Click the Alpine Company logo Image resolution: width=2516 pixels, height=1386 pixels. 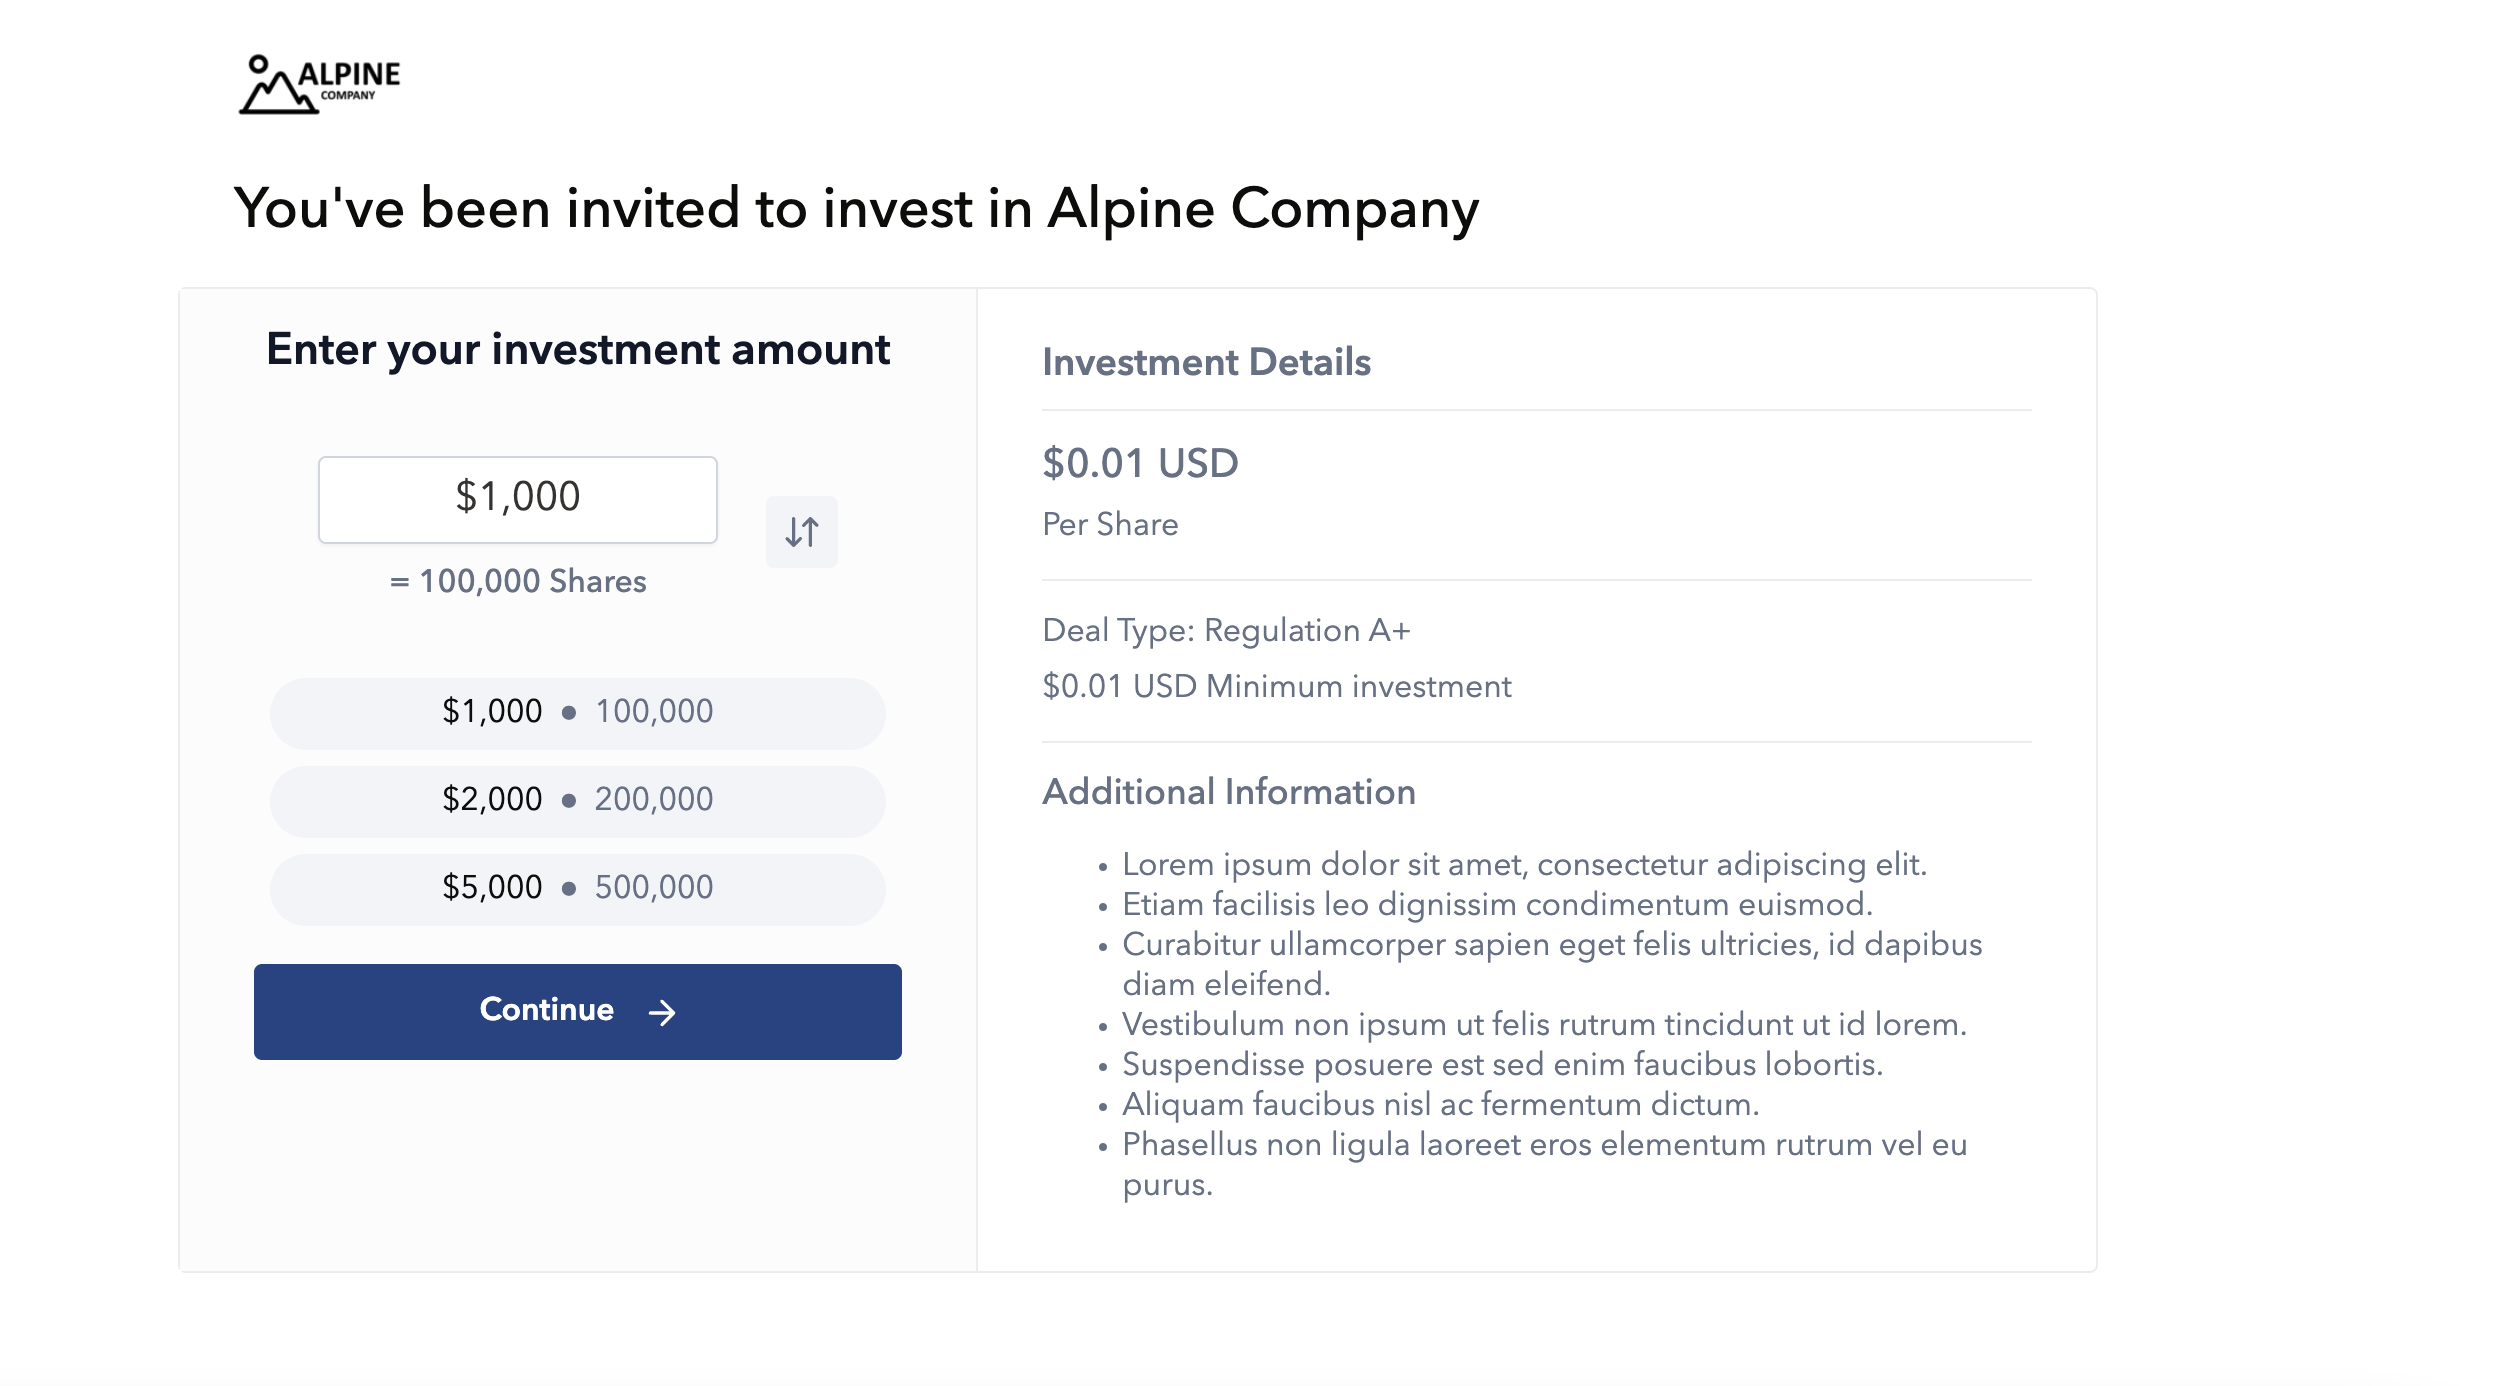click(x=319, y=85)
